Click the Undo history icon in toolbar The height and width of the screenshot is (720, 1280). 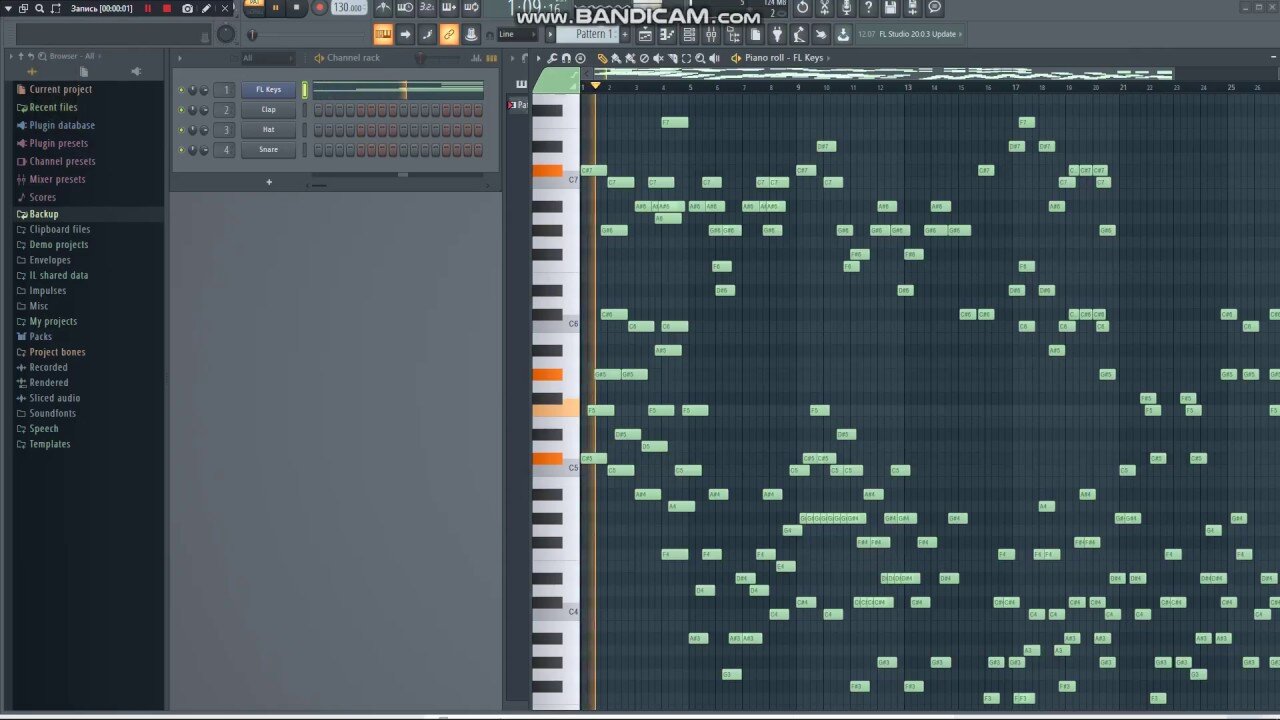point(802,7)
